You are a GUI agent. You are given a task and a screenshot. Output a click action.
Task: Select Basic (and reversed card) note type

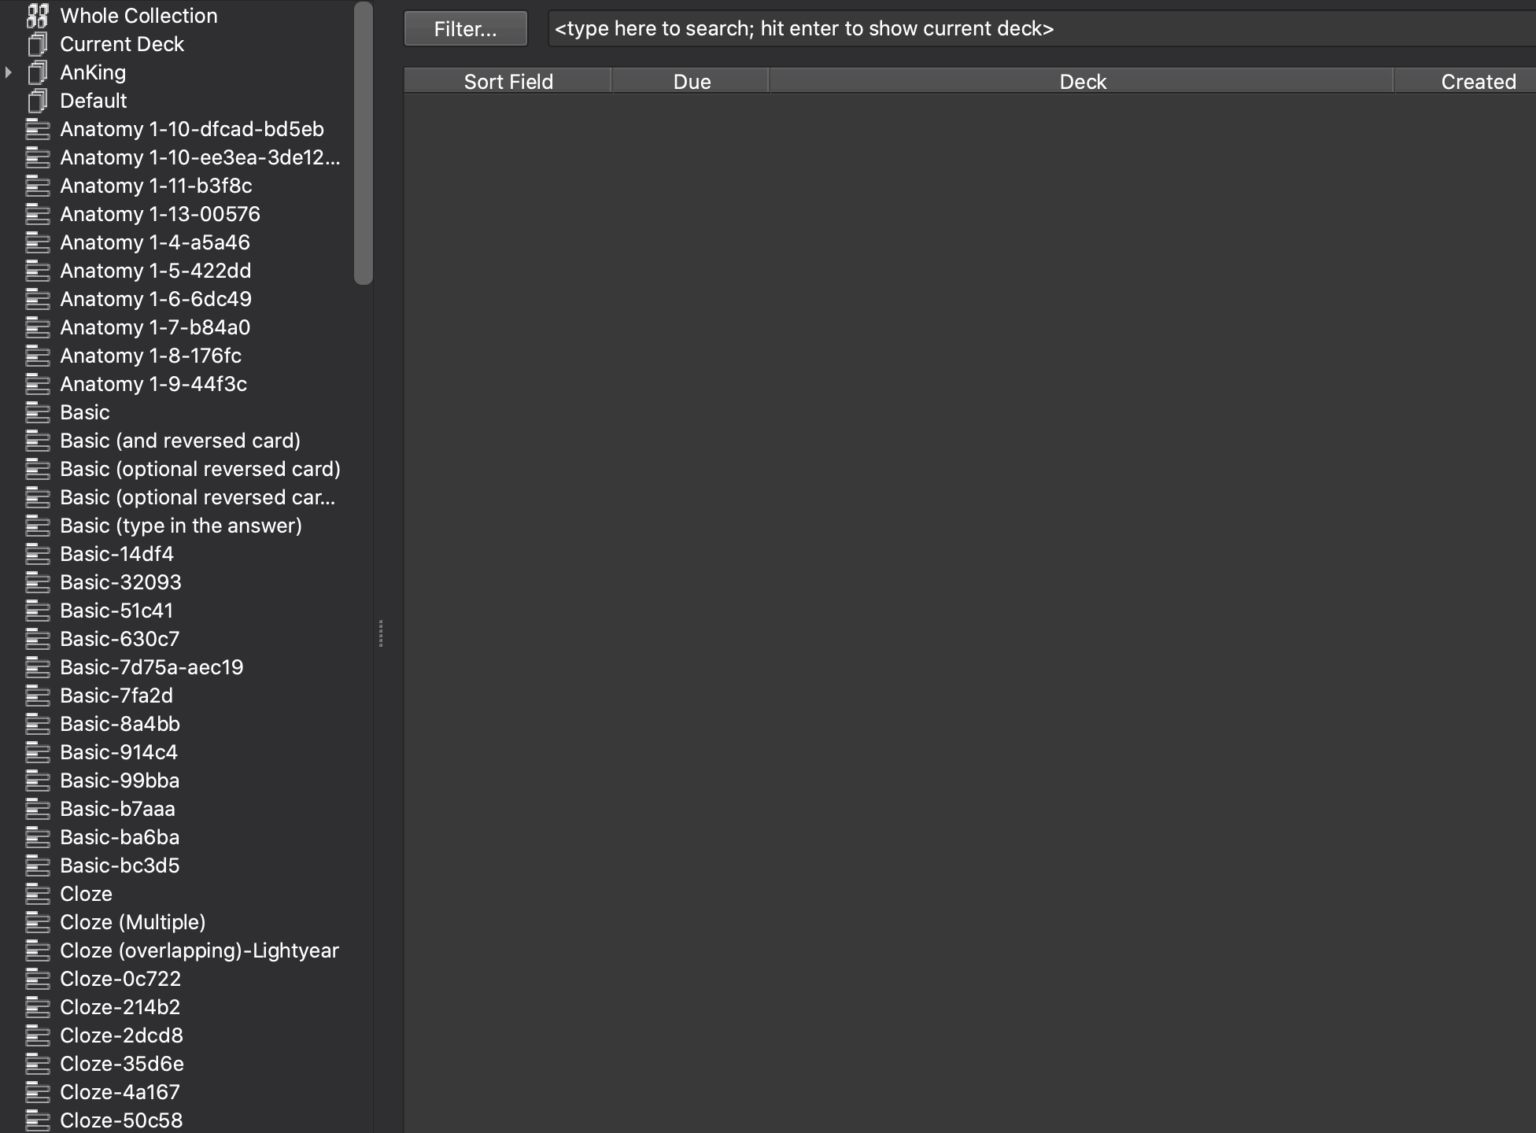click(181, 440)
